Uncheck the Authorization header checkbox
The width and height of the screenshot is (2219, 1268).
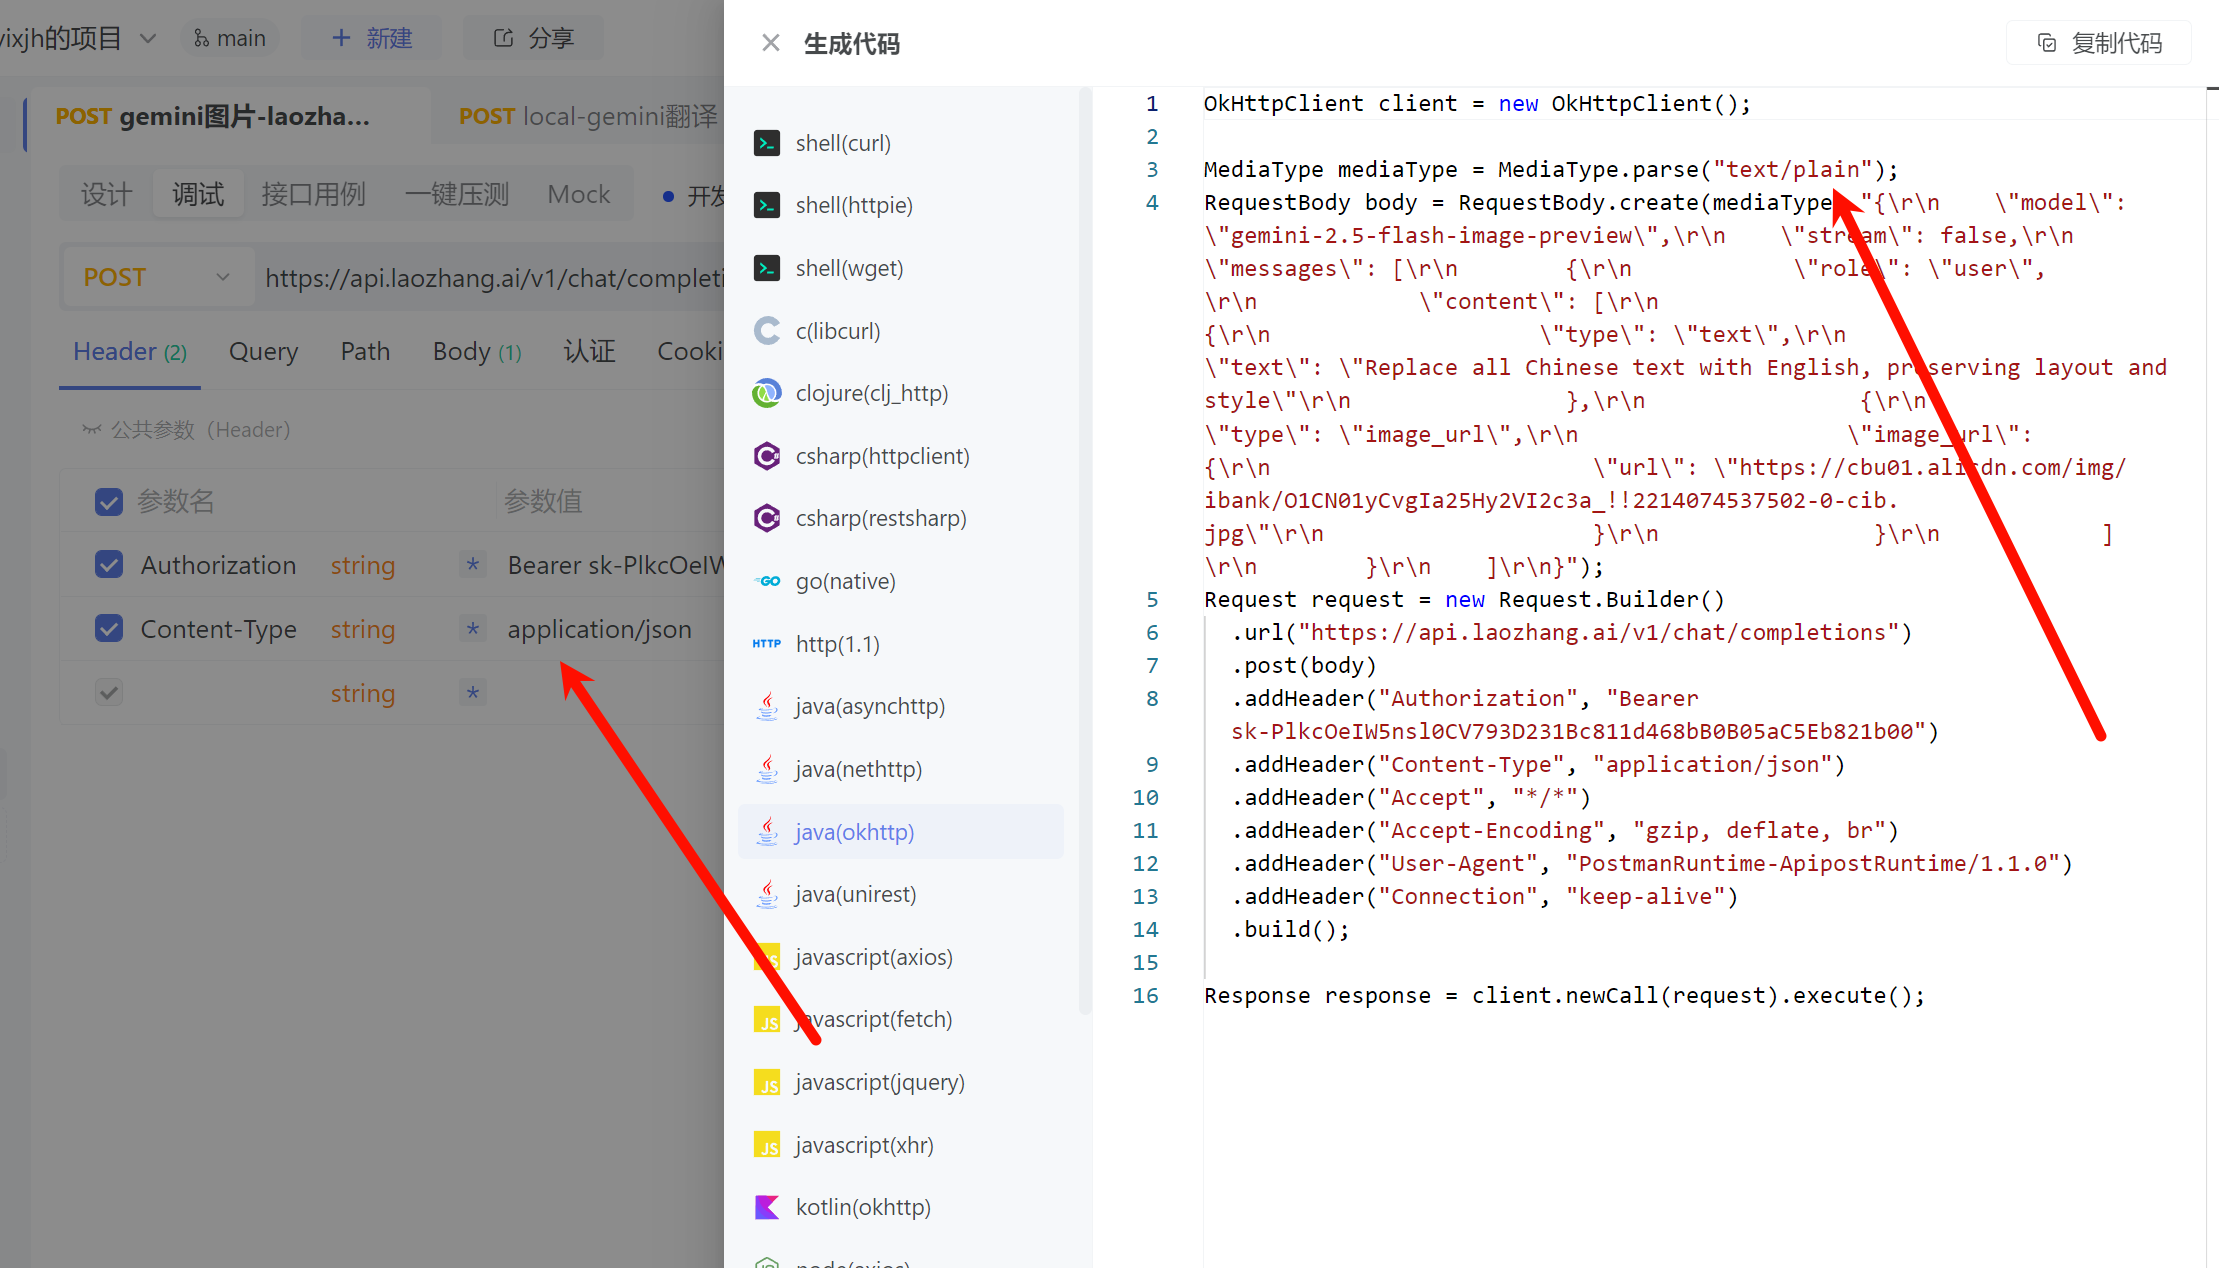[109, 565]
